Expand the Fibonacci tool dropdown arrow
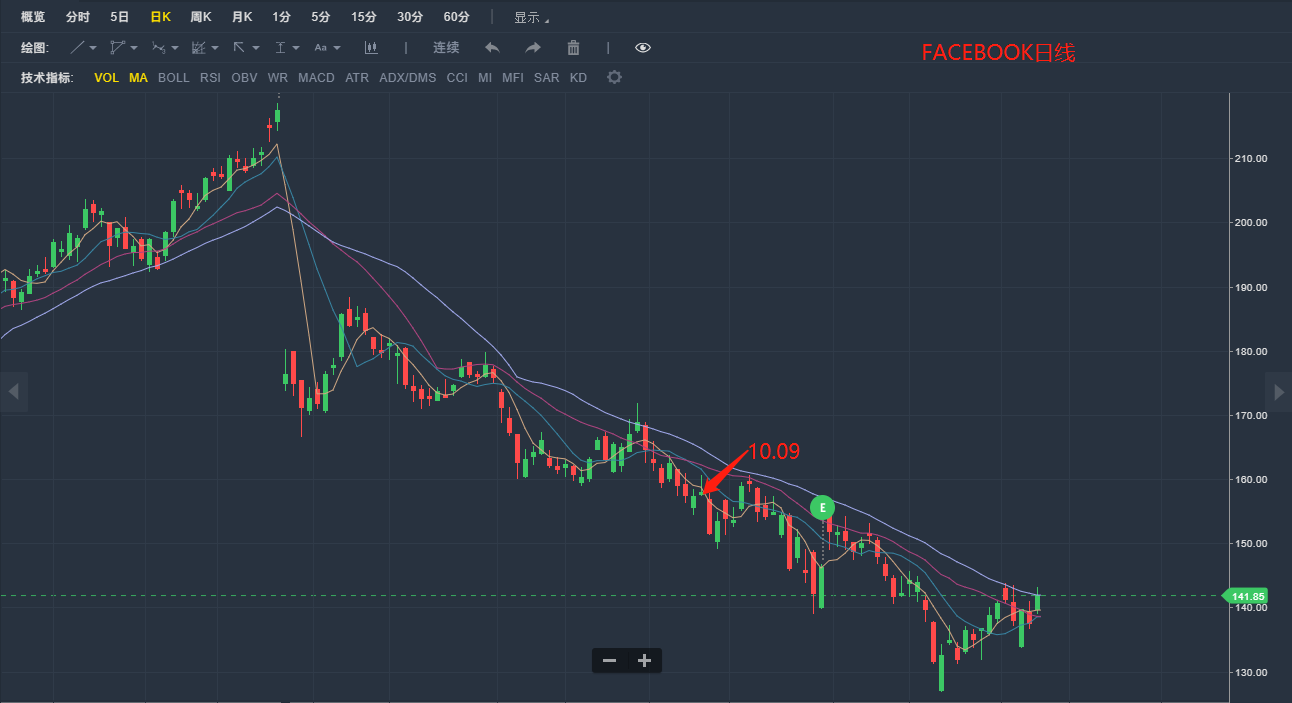 (215, 48)
